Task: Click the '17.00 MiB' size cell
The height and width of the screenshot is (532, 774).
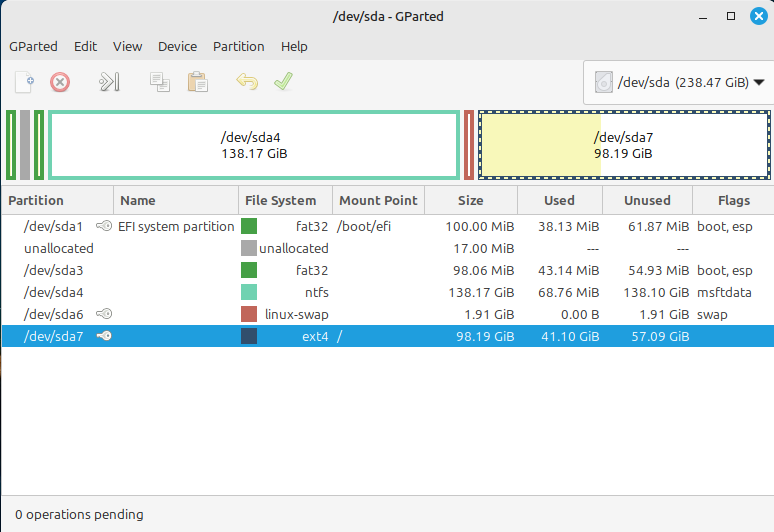Action: (484, 249)
